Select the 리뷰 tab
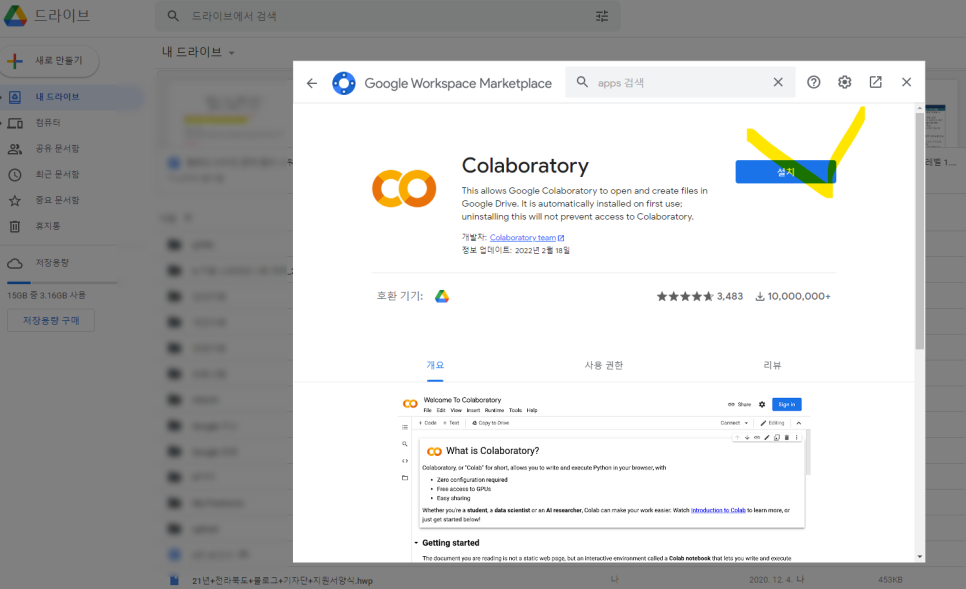This screenshot has height=589, width=966. tap(772, 365)
